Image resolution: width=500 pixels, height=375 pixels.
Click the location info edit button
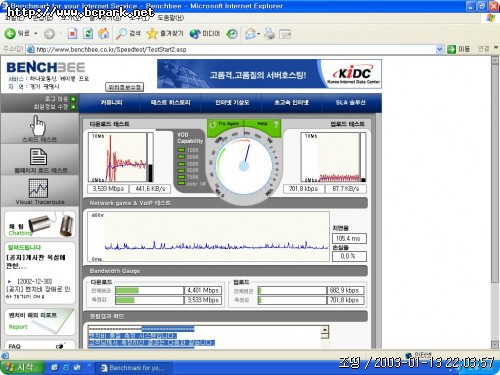click(x=125, y=87)
